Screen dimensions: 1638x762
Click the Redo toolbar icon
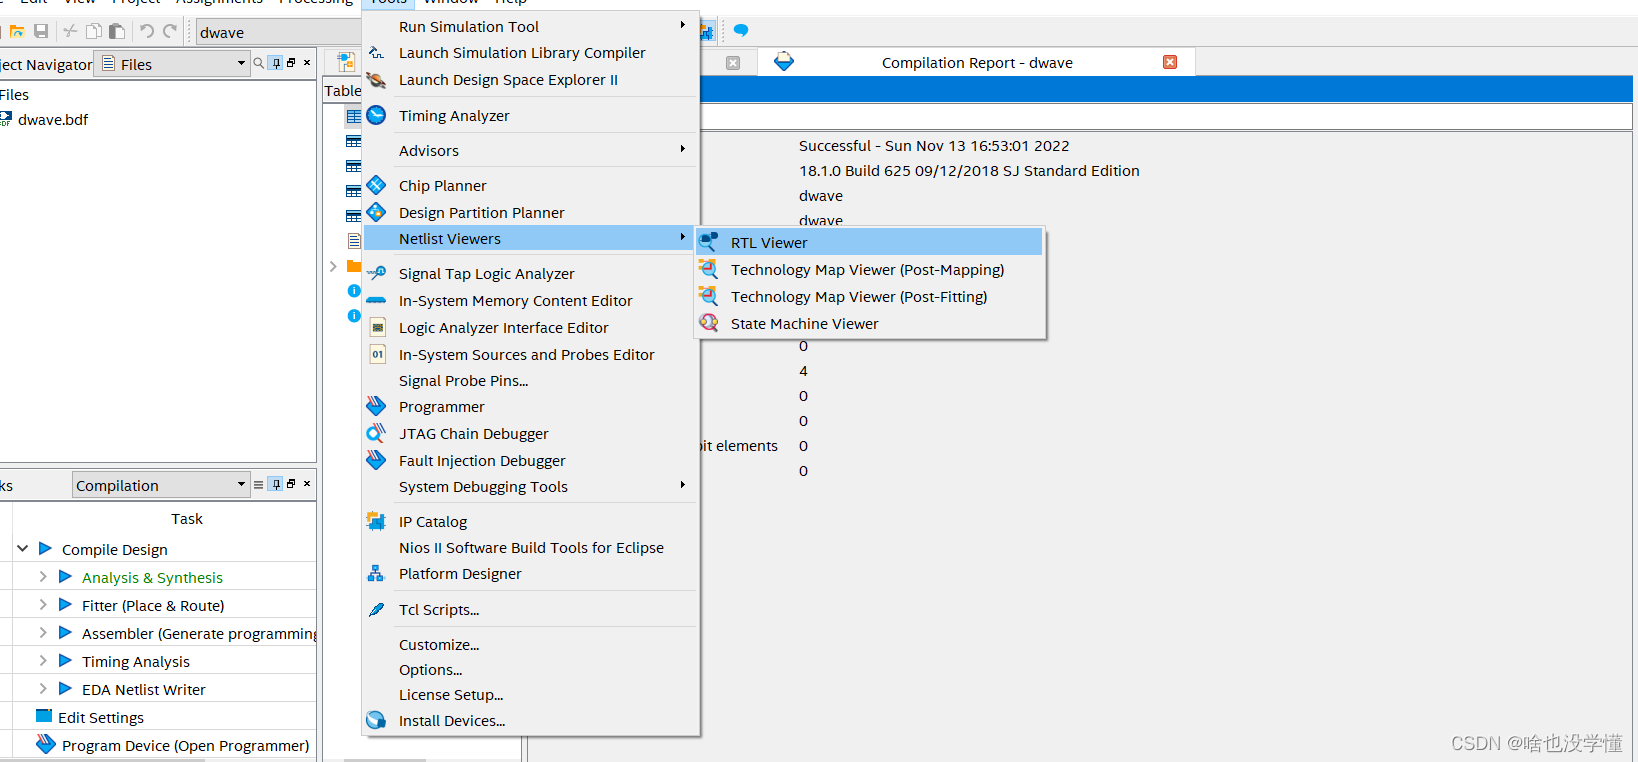[x=170, y=32]
